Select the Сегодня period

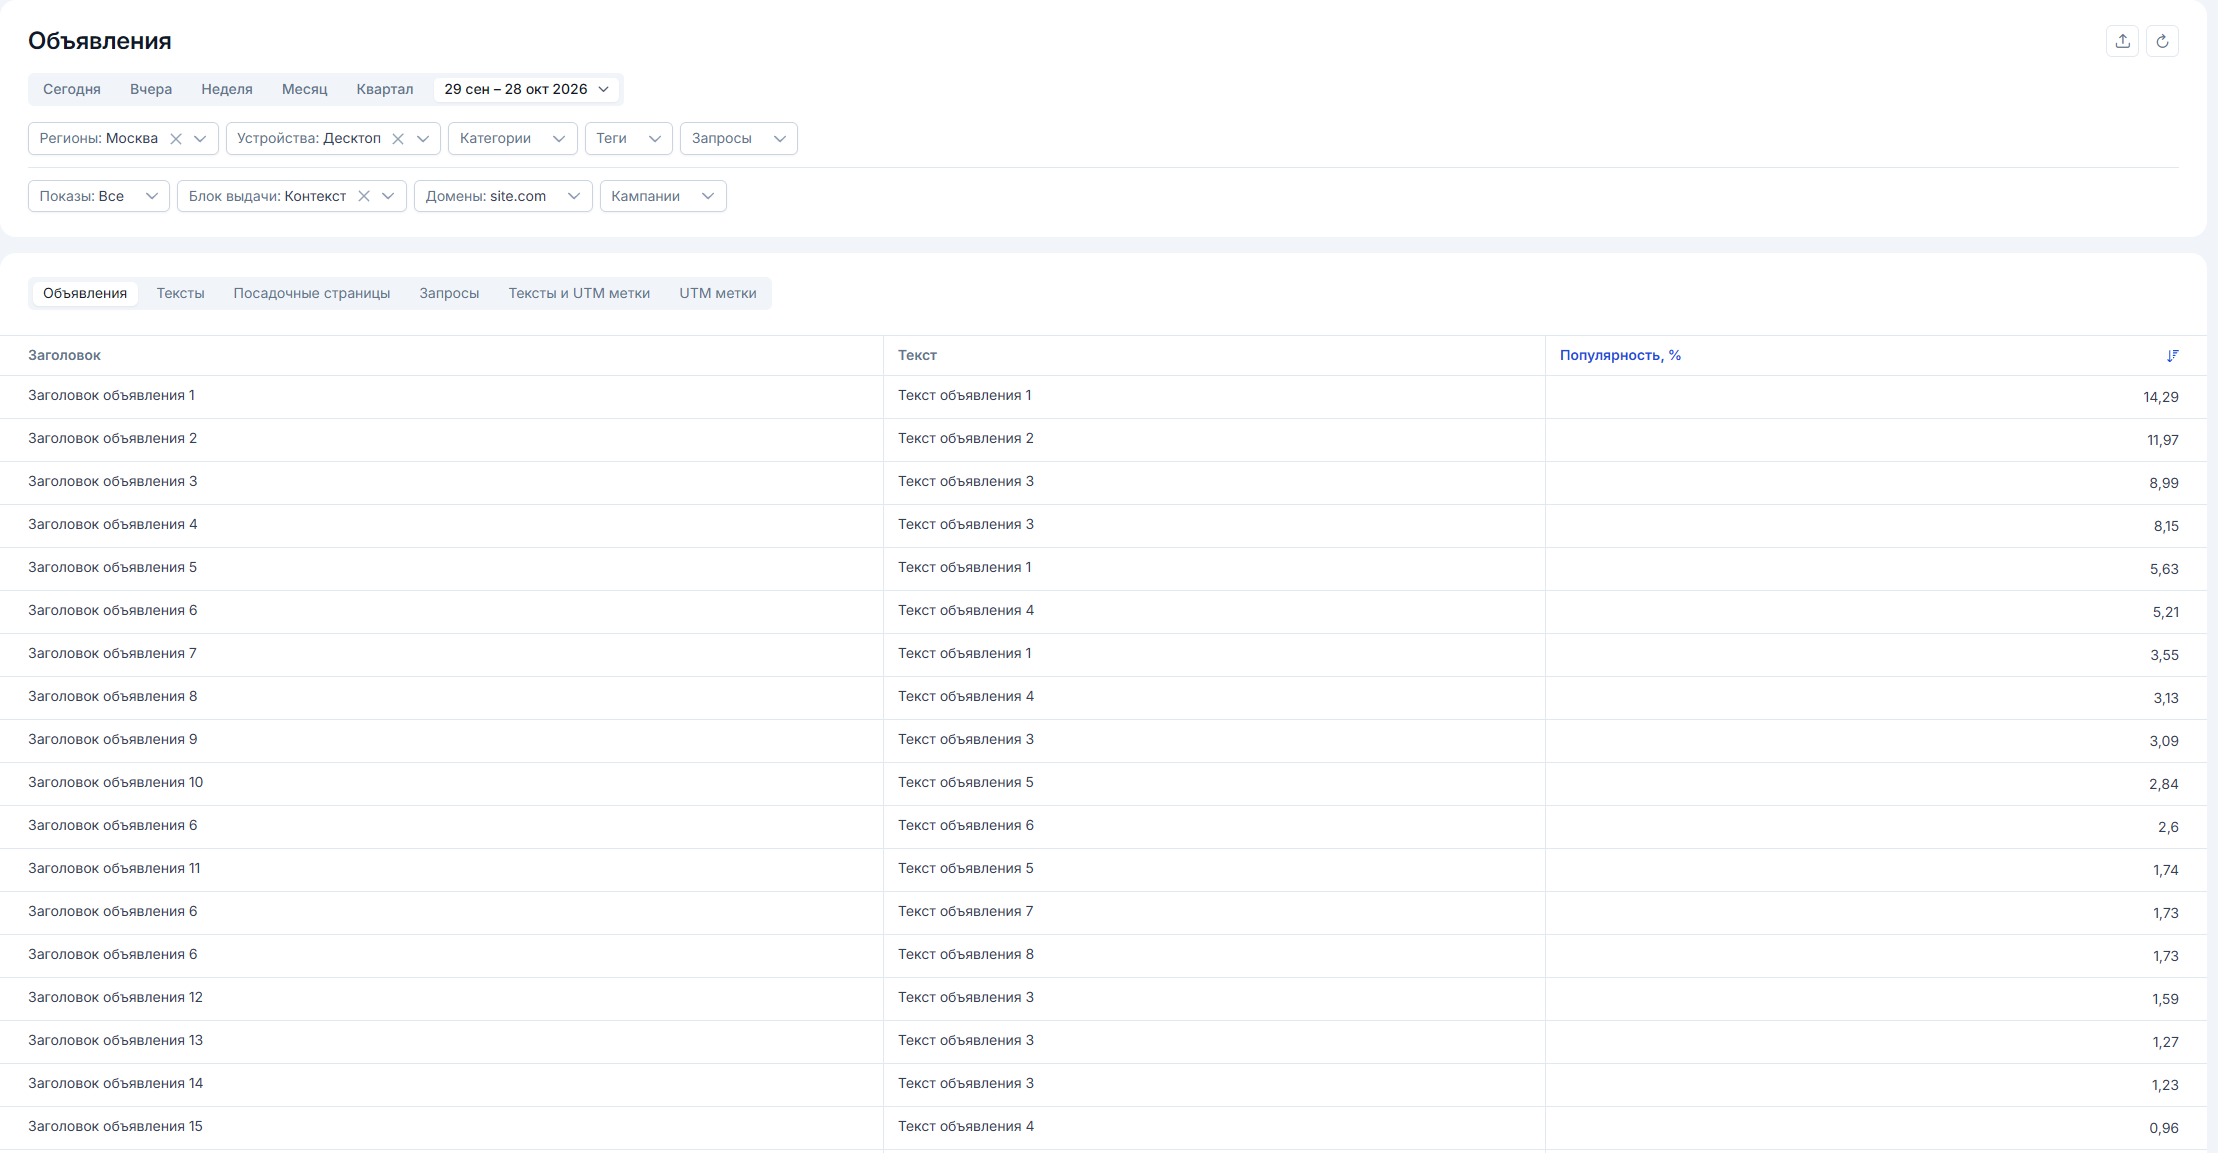72,89
